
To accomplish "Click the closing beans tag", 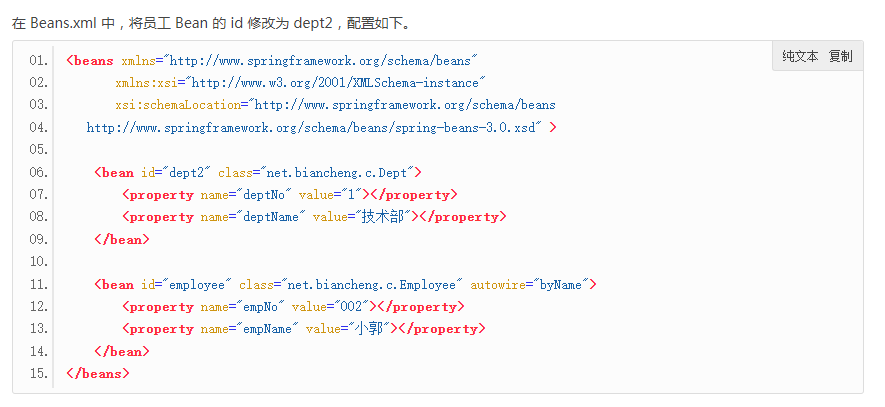I will [98, 374].
